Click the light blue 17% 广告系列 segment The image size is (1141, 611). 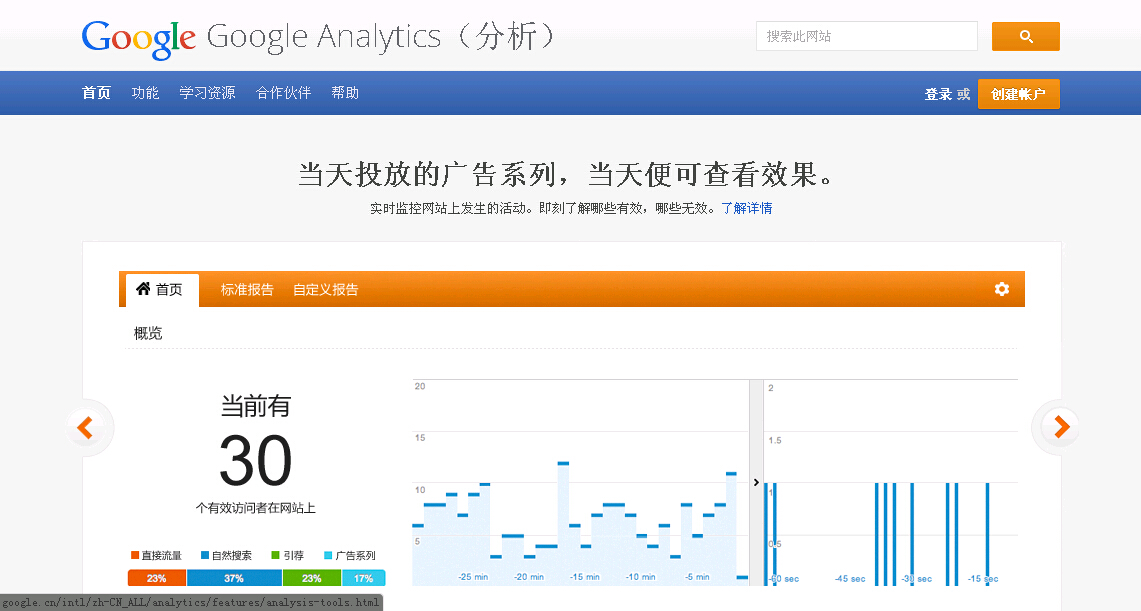[363, 578]
